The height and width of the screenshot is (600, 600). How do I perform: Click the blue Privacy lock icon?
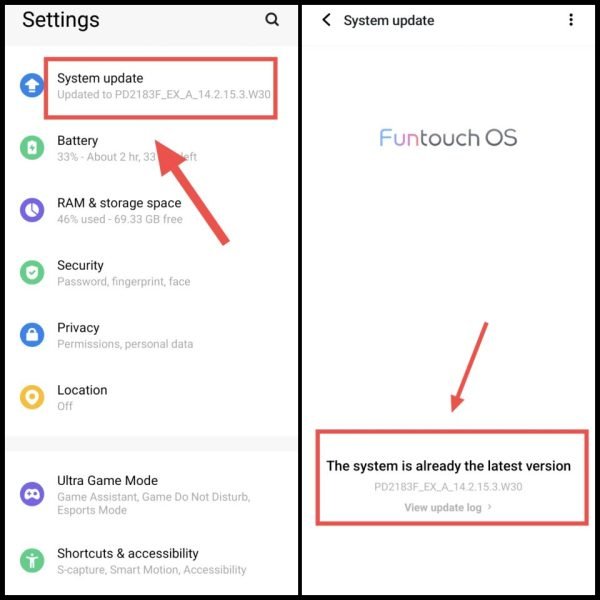pyautogui.click(x=32, y=335)
